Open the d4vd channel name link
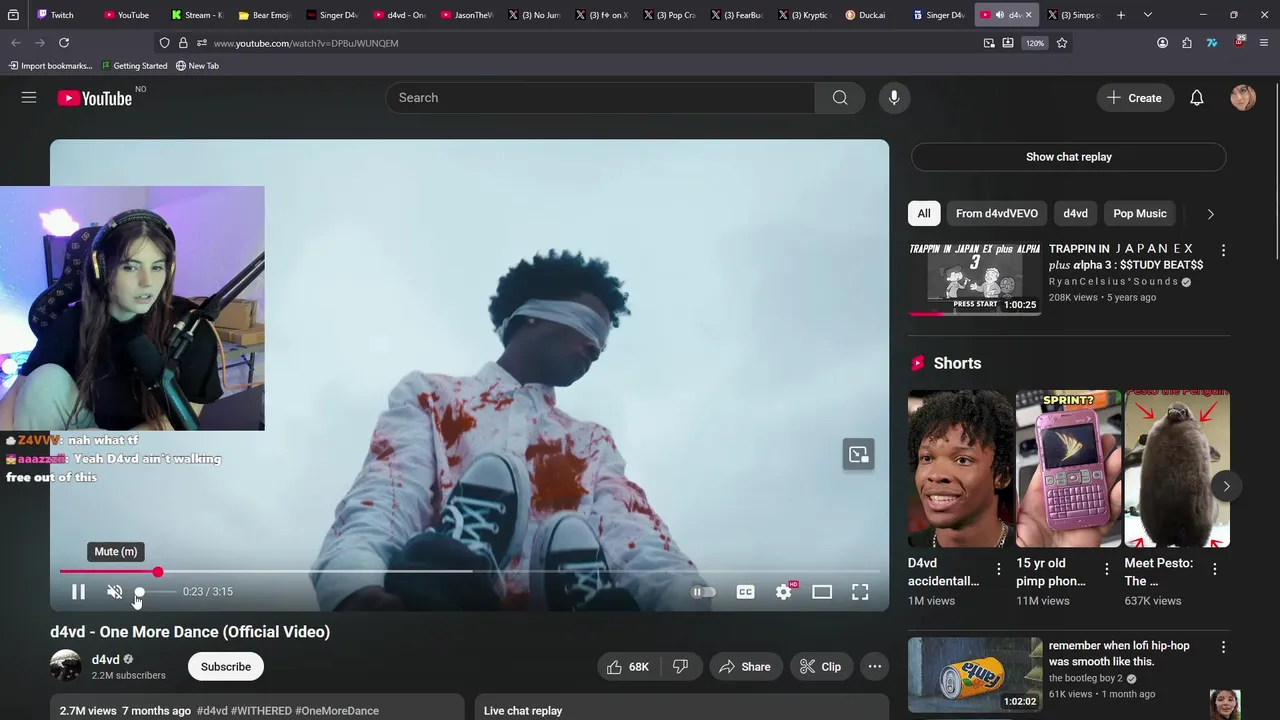The image size is (1280, 720). tap(106, 660)
